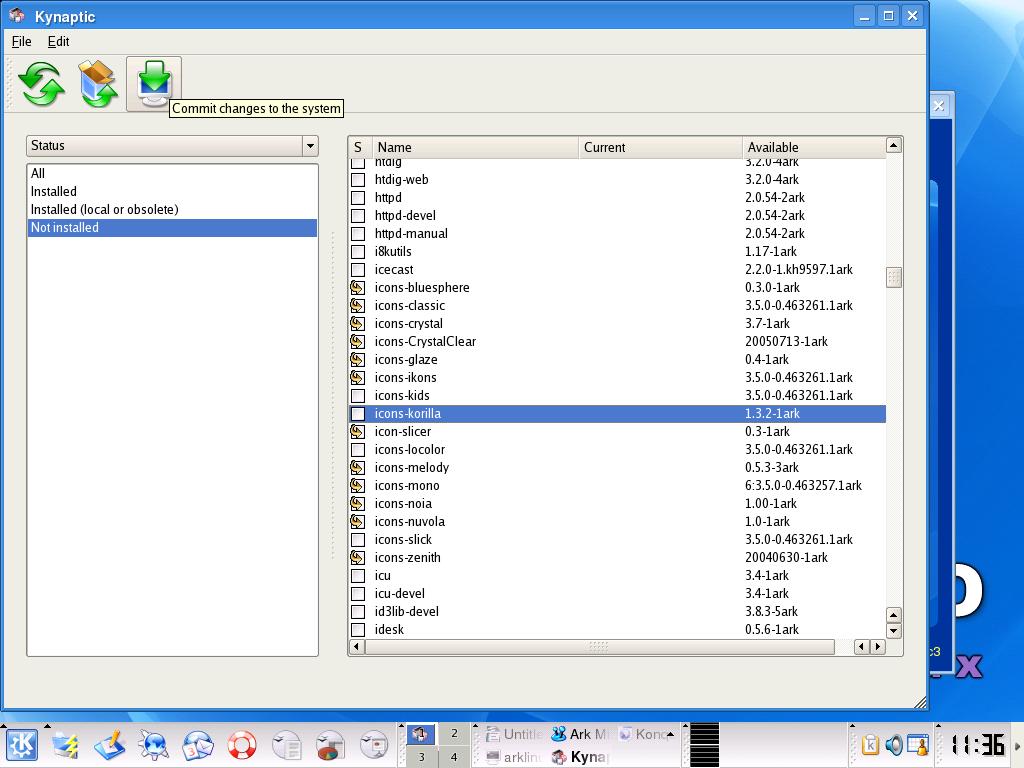Image resolution: width=1024 pixels, height=768 pixels.
Task: Open the pie chart office panel icon
Action: click(330, 745)
